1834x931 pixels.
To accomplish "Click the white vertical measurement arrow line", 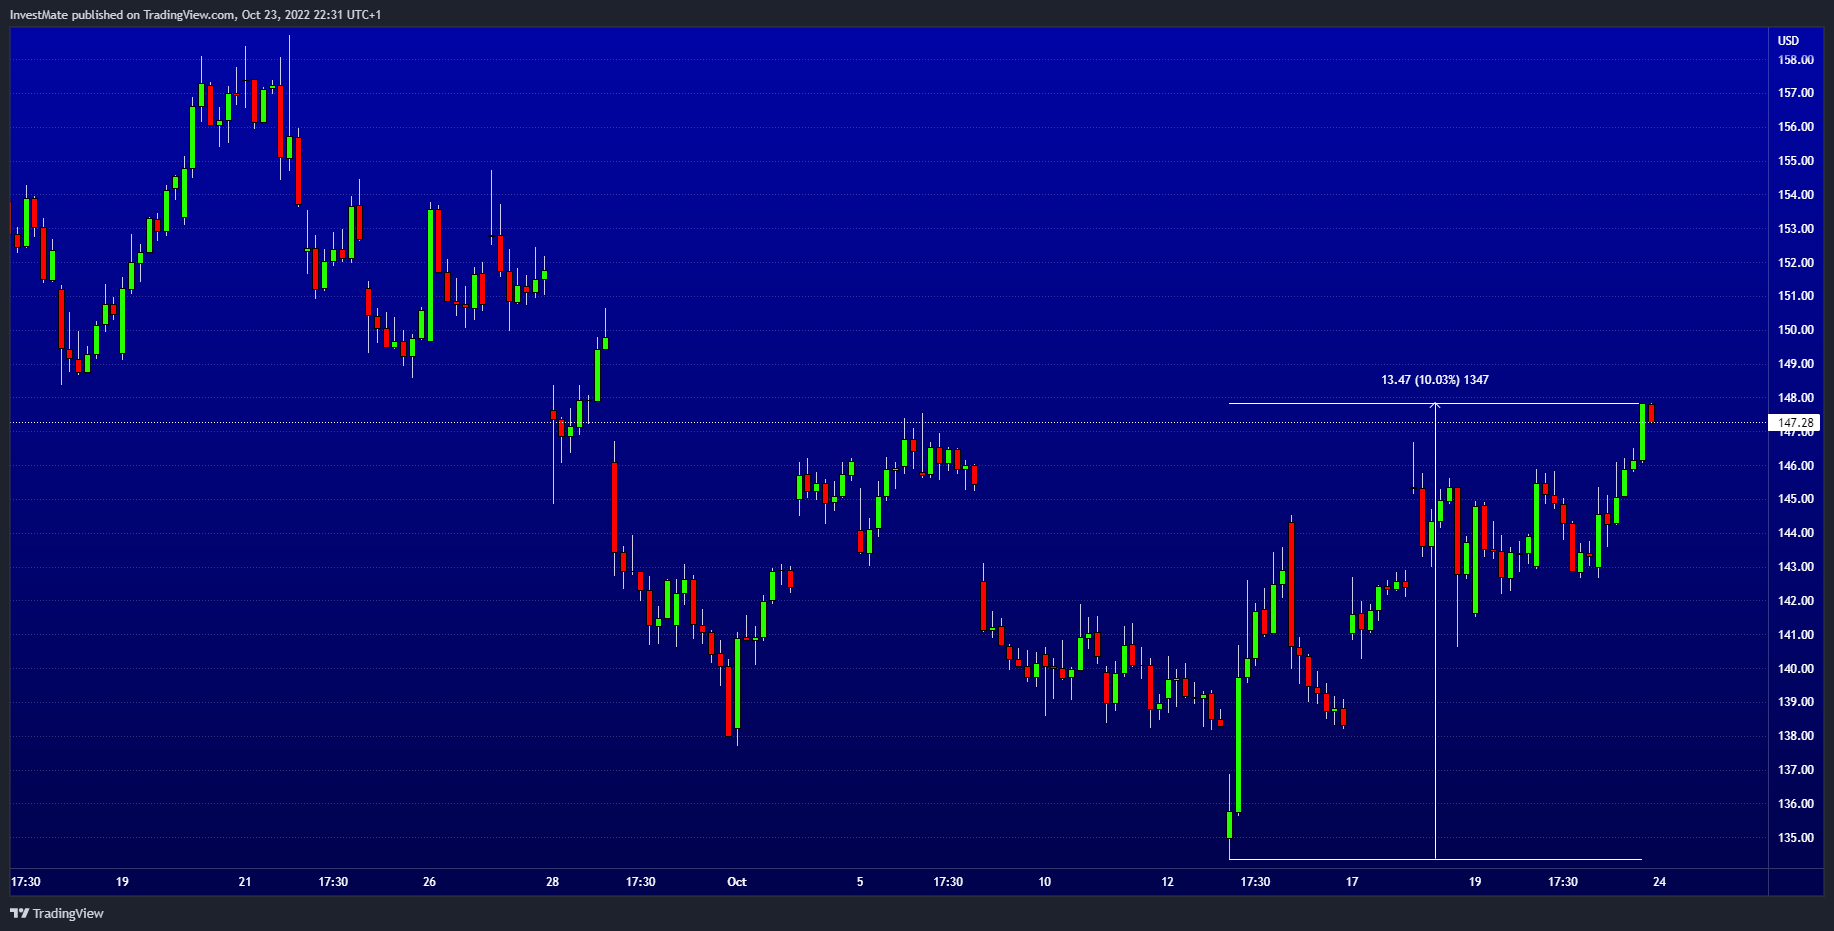I will coord(1436,630).
